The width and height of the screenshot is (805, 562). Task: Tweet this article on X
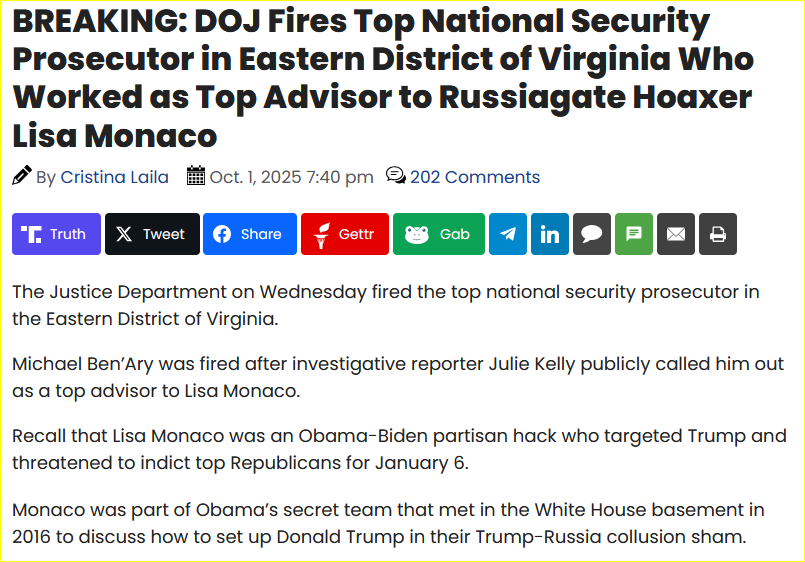point(152,234)
